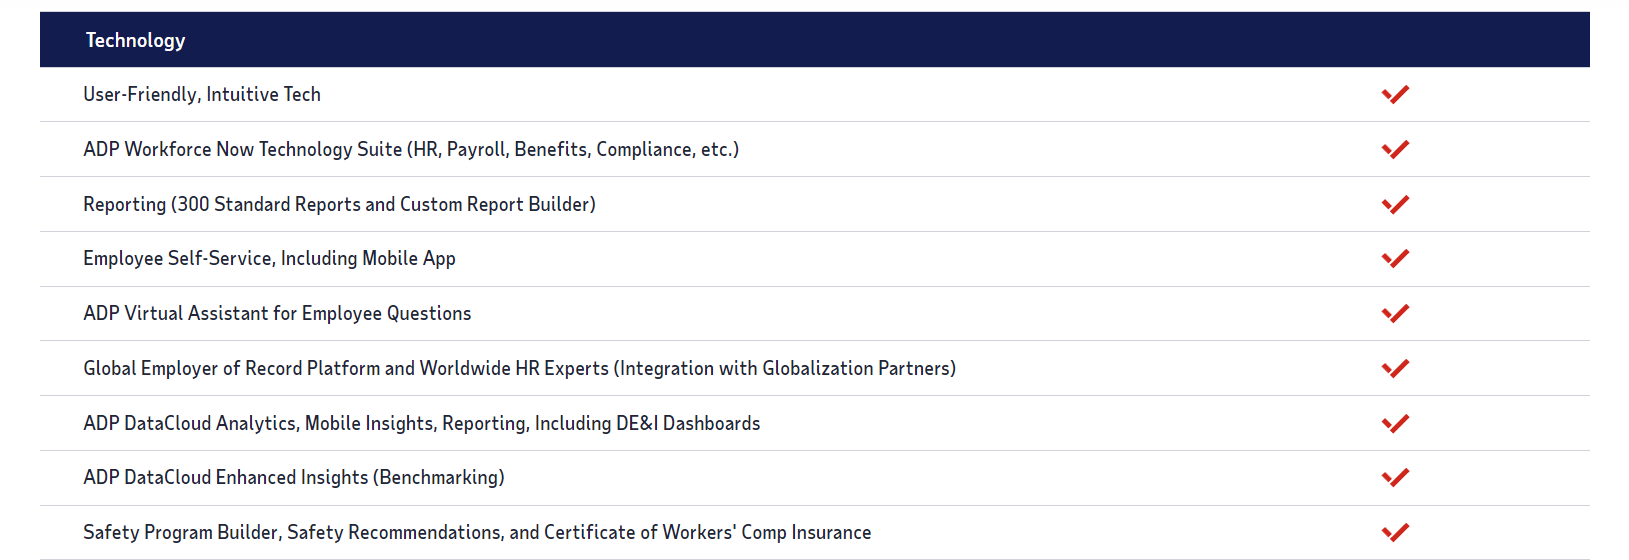
Task: Click Global Employer of Record Platform text
Action: (x=519, y=368)
